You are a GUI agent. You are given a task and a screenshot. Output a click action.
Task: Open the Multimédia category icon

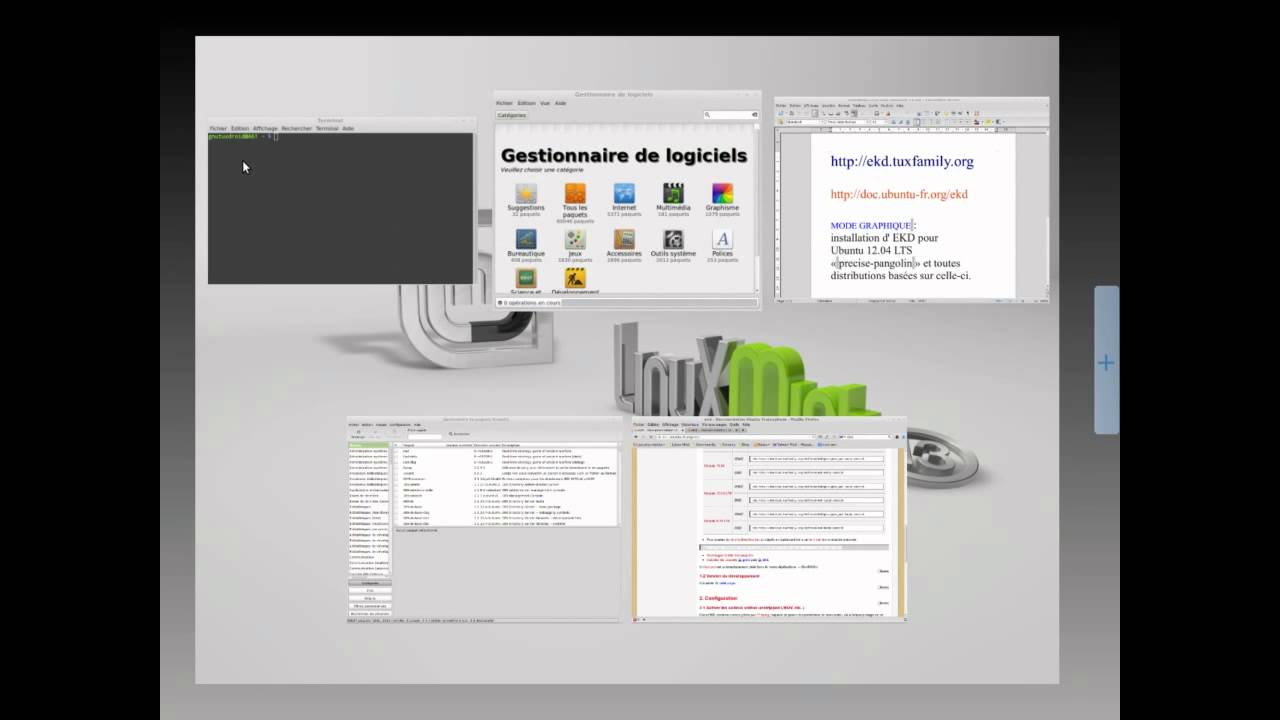coord(673,193)
